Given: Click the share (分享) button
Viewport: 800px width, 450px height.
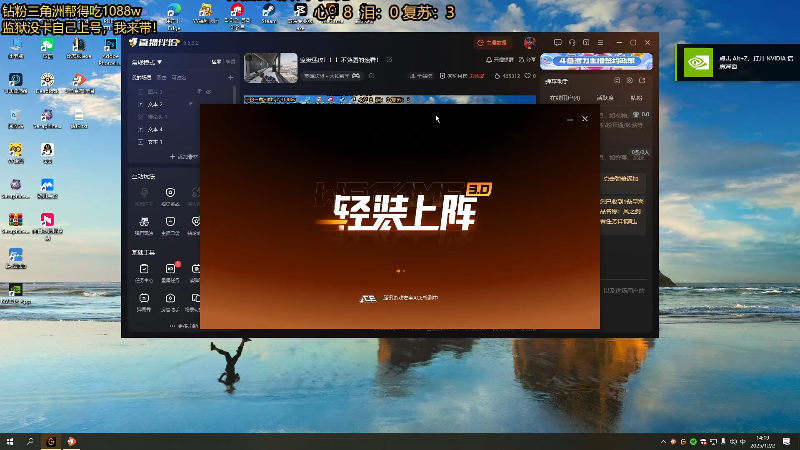Looking at the screenshot, I should tap(527, 60).
